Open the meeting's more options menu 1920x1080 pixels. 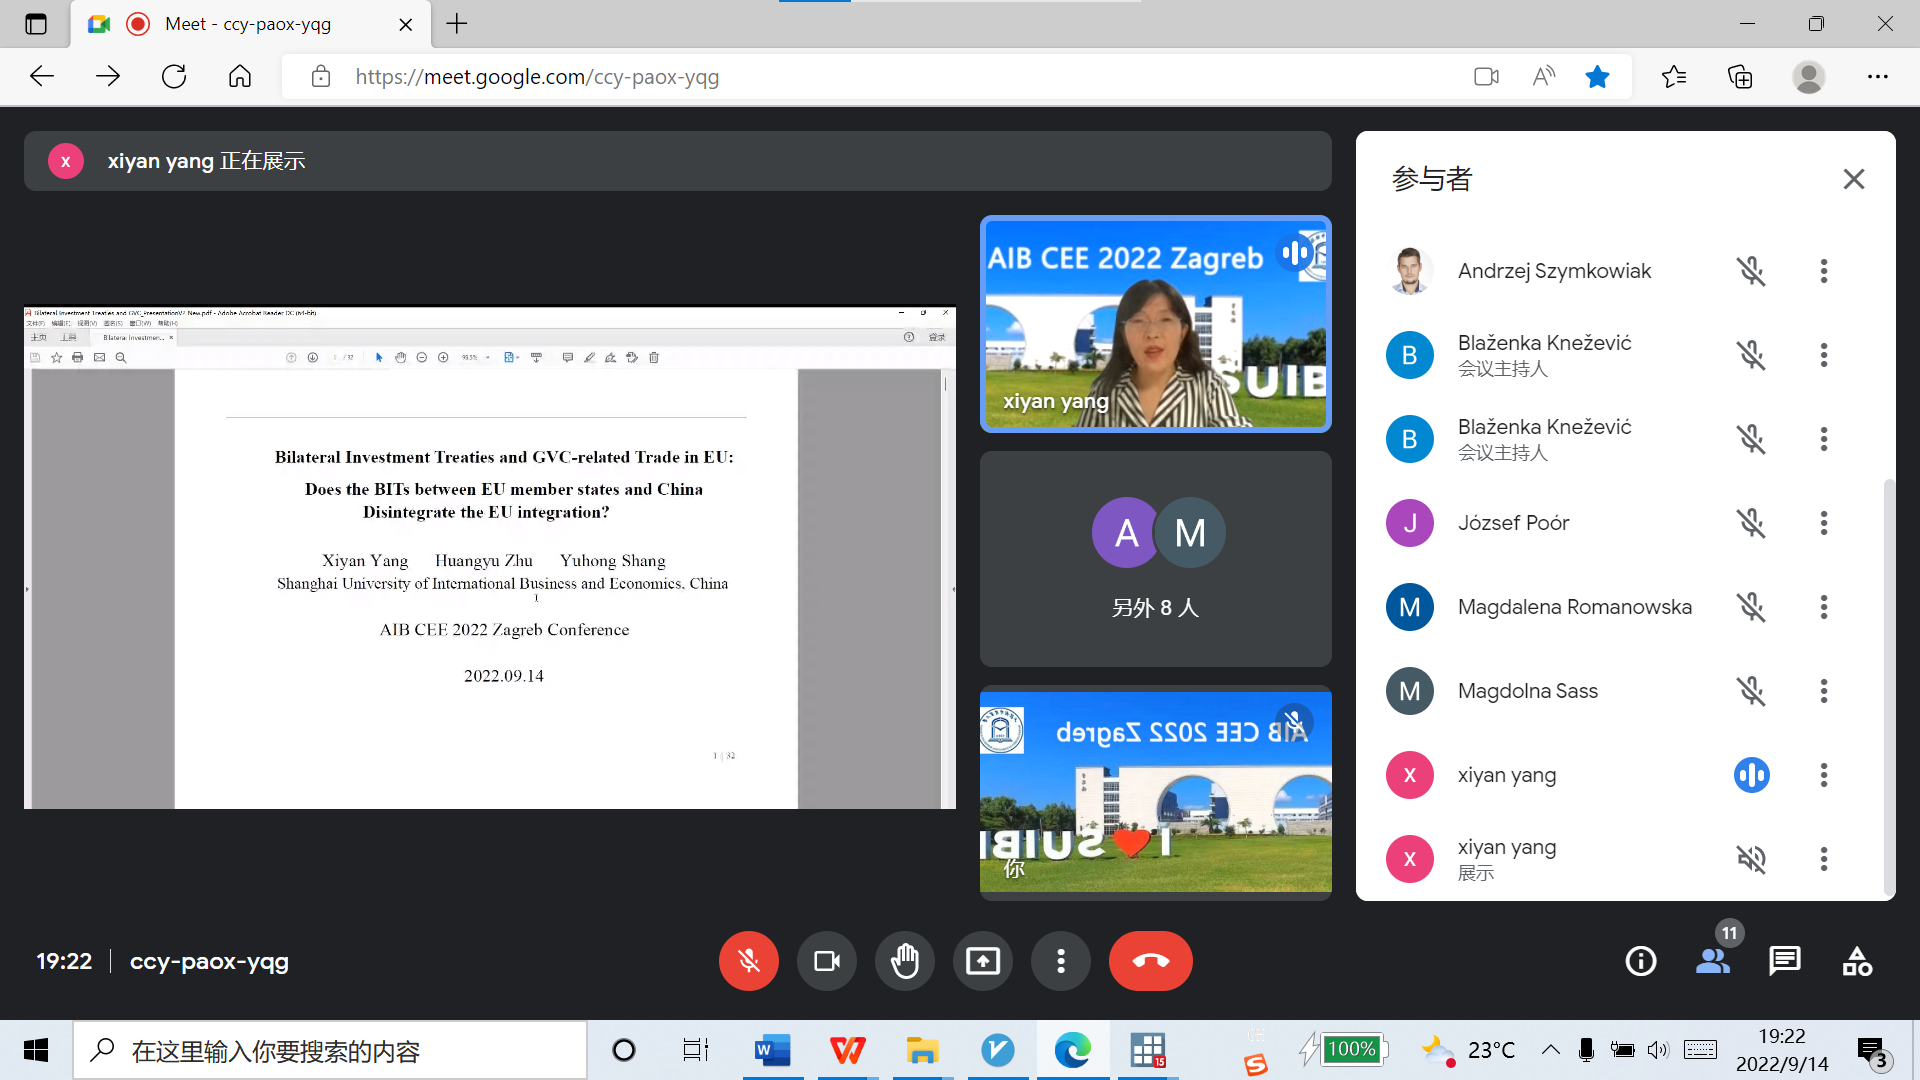pyautogui.click(x=1060, y=961)
